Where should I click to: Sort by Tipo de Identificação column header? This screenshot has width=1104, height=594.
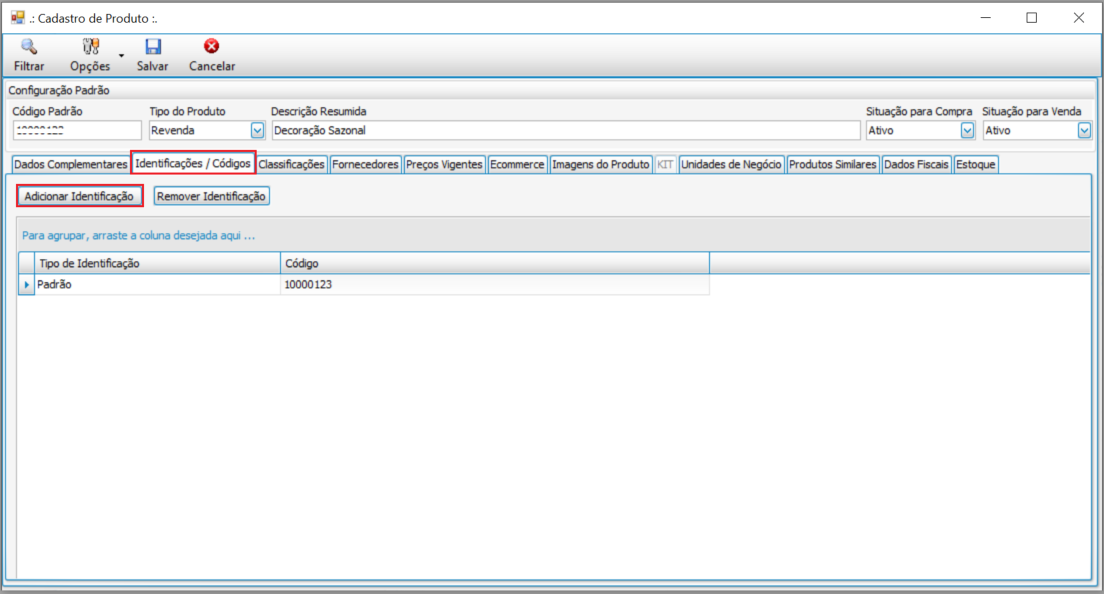click(x=157, y=263)
